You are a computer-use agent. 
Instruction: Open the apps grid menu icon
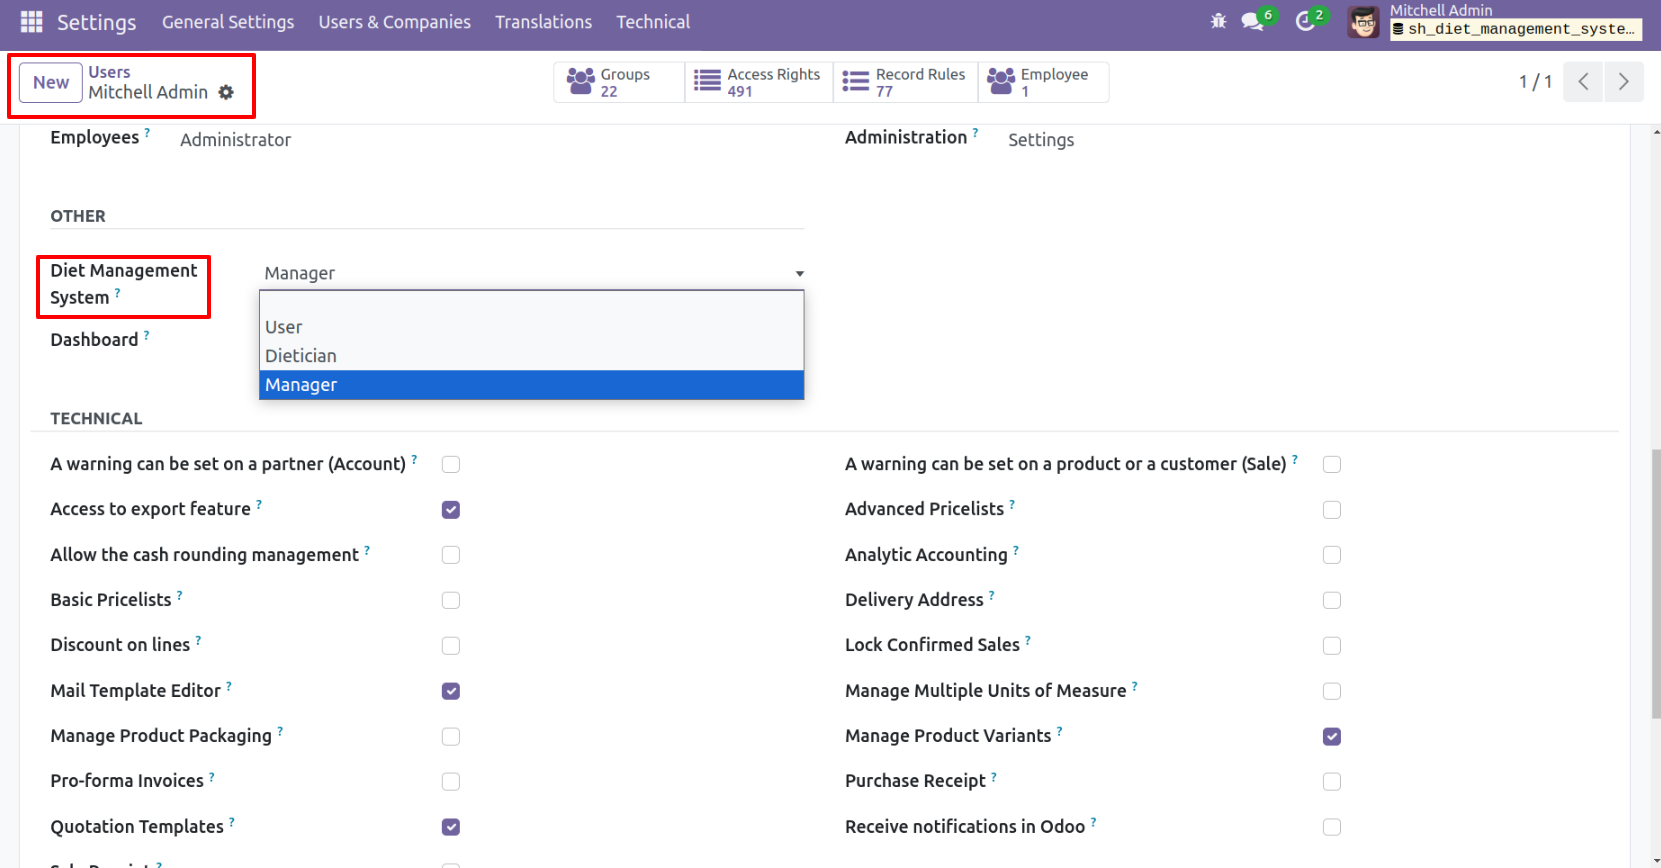coord(31,21)
